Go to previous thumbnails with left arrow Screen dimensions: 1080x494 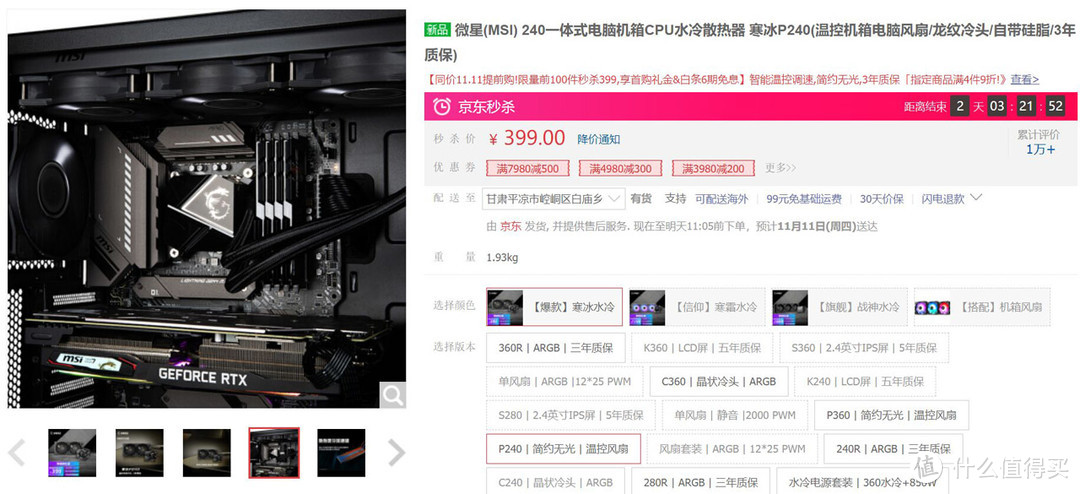tap(16, 453)
